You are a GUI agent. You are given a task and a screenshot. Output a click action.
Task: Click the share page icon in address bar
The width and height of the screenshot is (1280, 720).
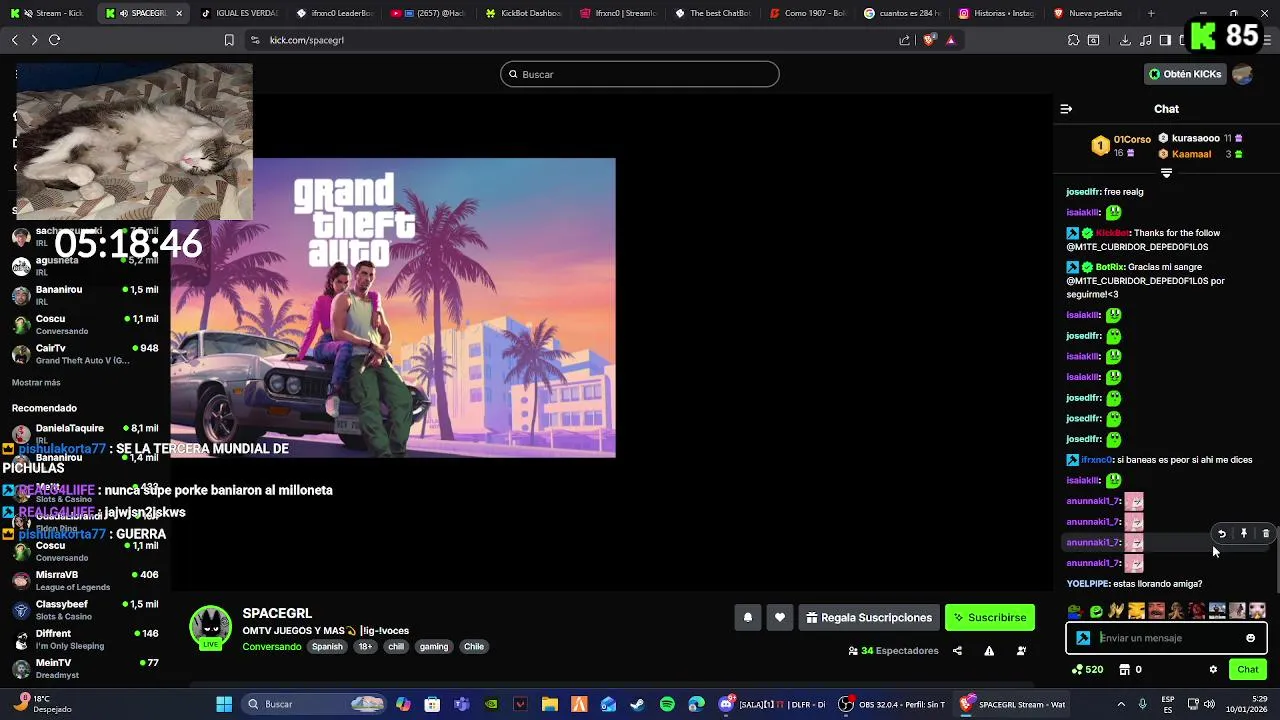(x=905, y=40)
